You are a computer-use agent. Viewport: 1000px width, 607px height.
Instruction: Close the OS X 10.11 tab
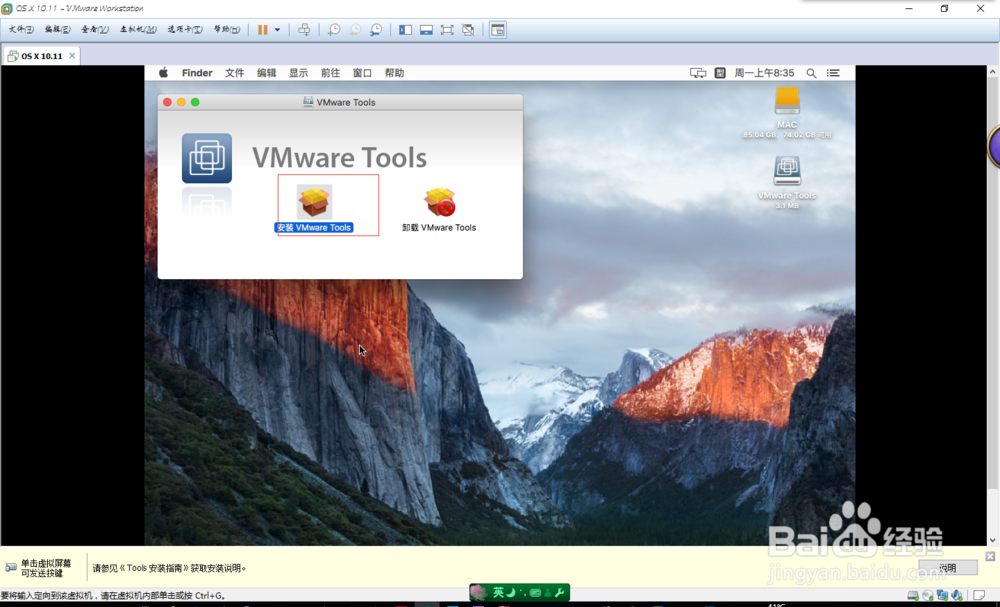tap(72, 55)
